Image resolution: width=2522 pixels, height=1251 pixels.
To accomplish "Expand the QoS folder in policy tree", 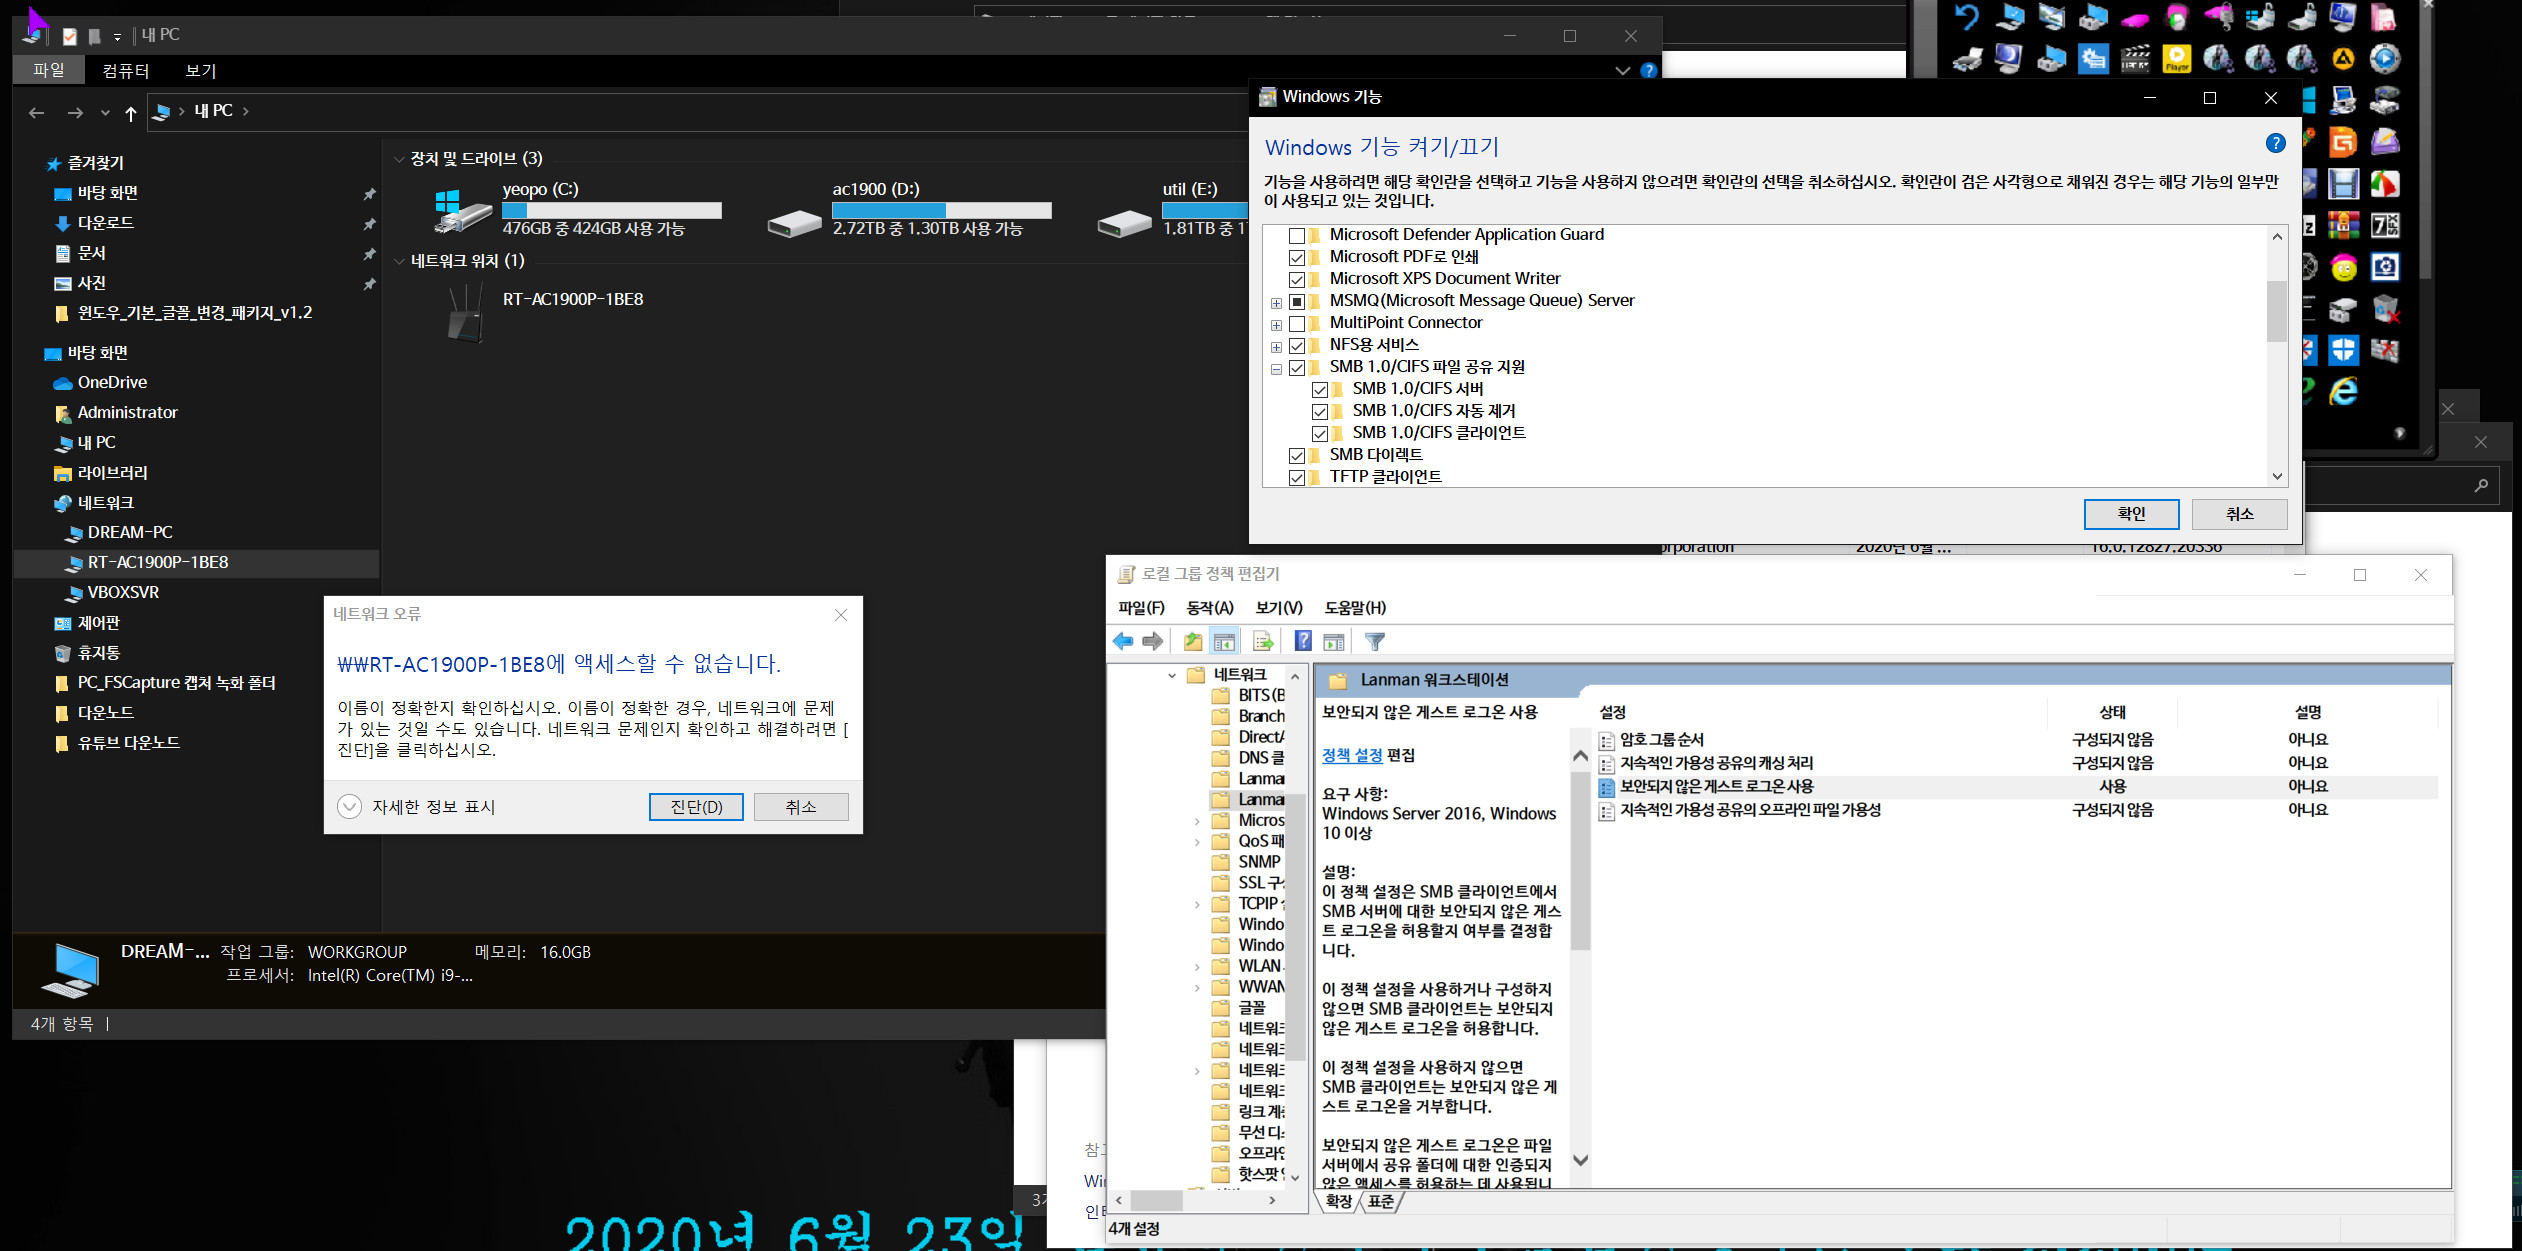I will click(x=1197, y=842).
